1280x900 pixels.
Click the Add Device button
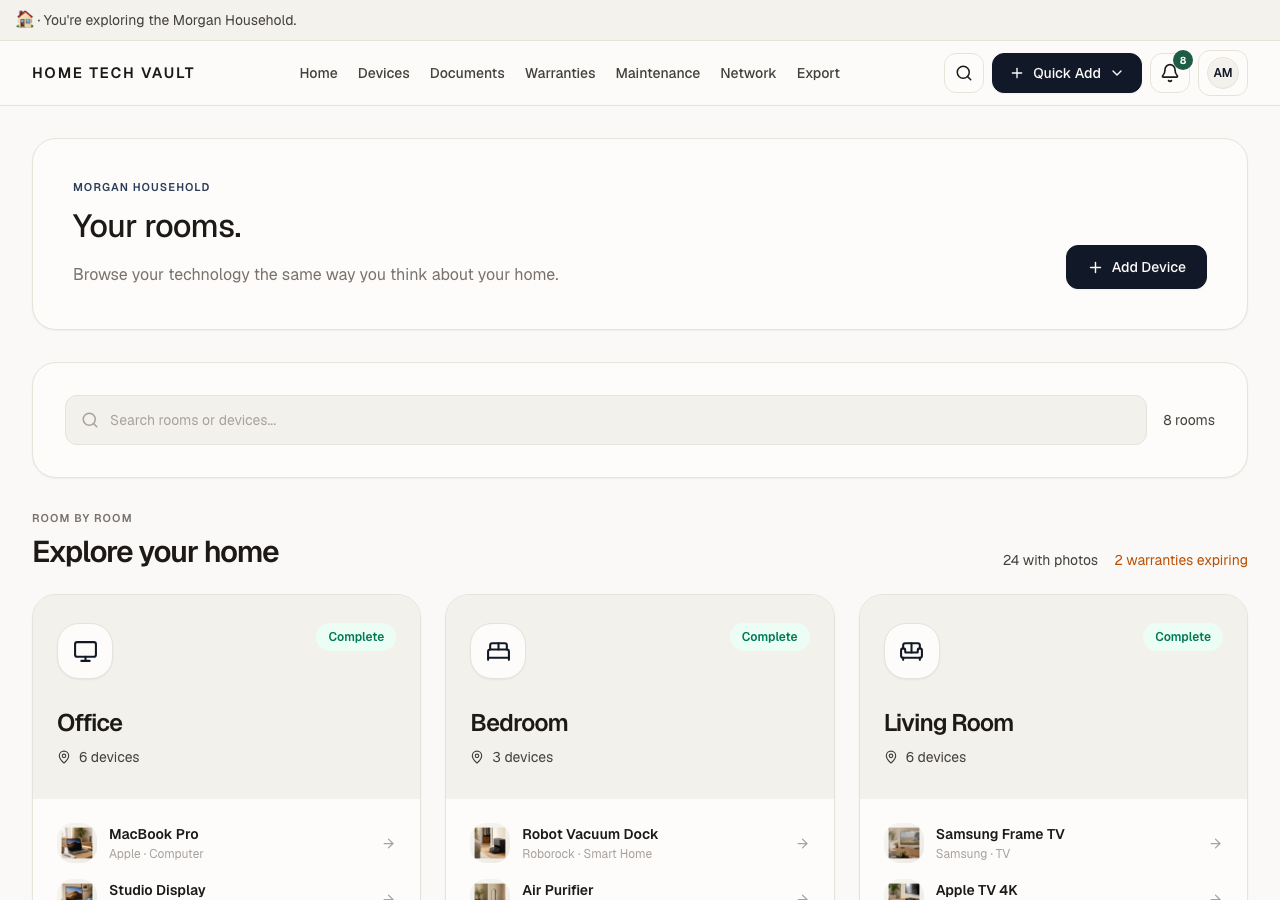click(x=1136, y=267)
